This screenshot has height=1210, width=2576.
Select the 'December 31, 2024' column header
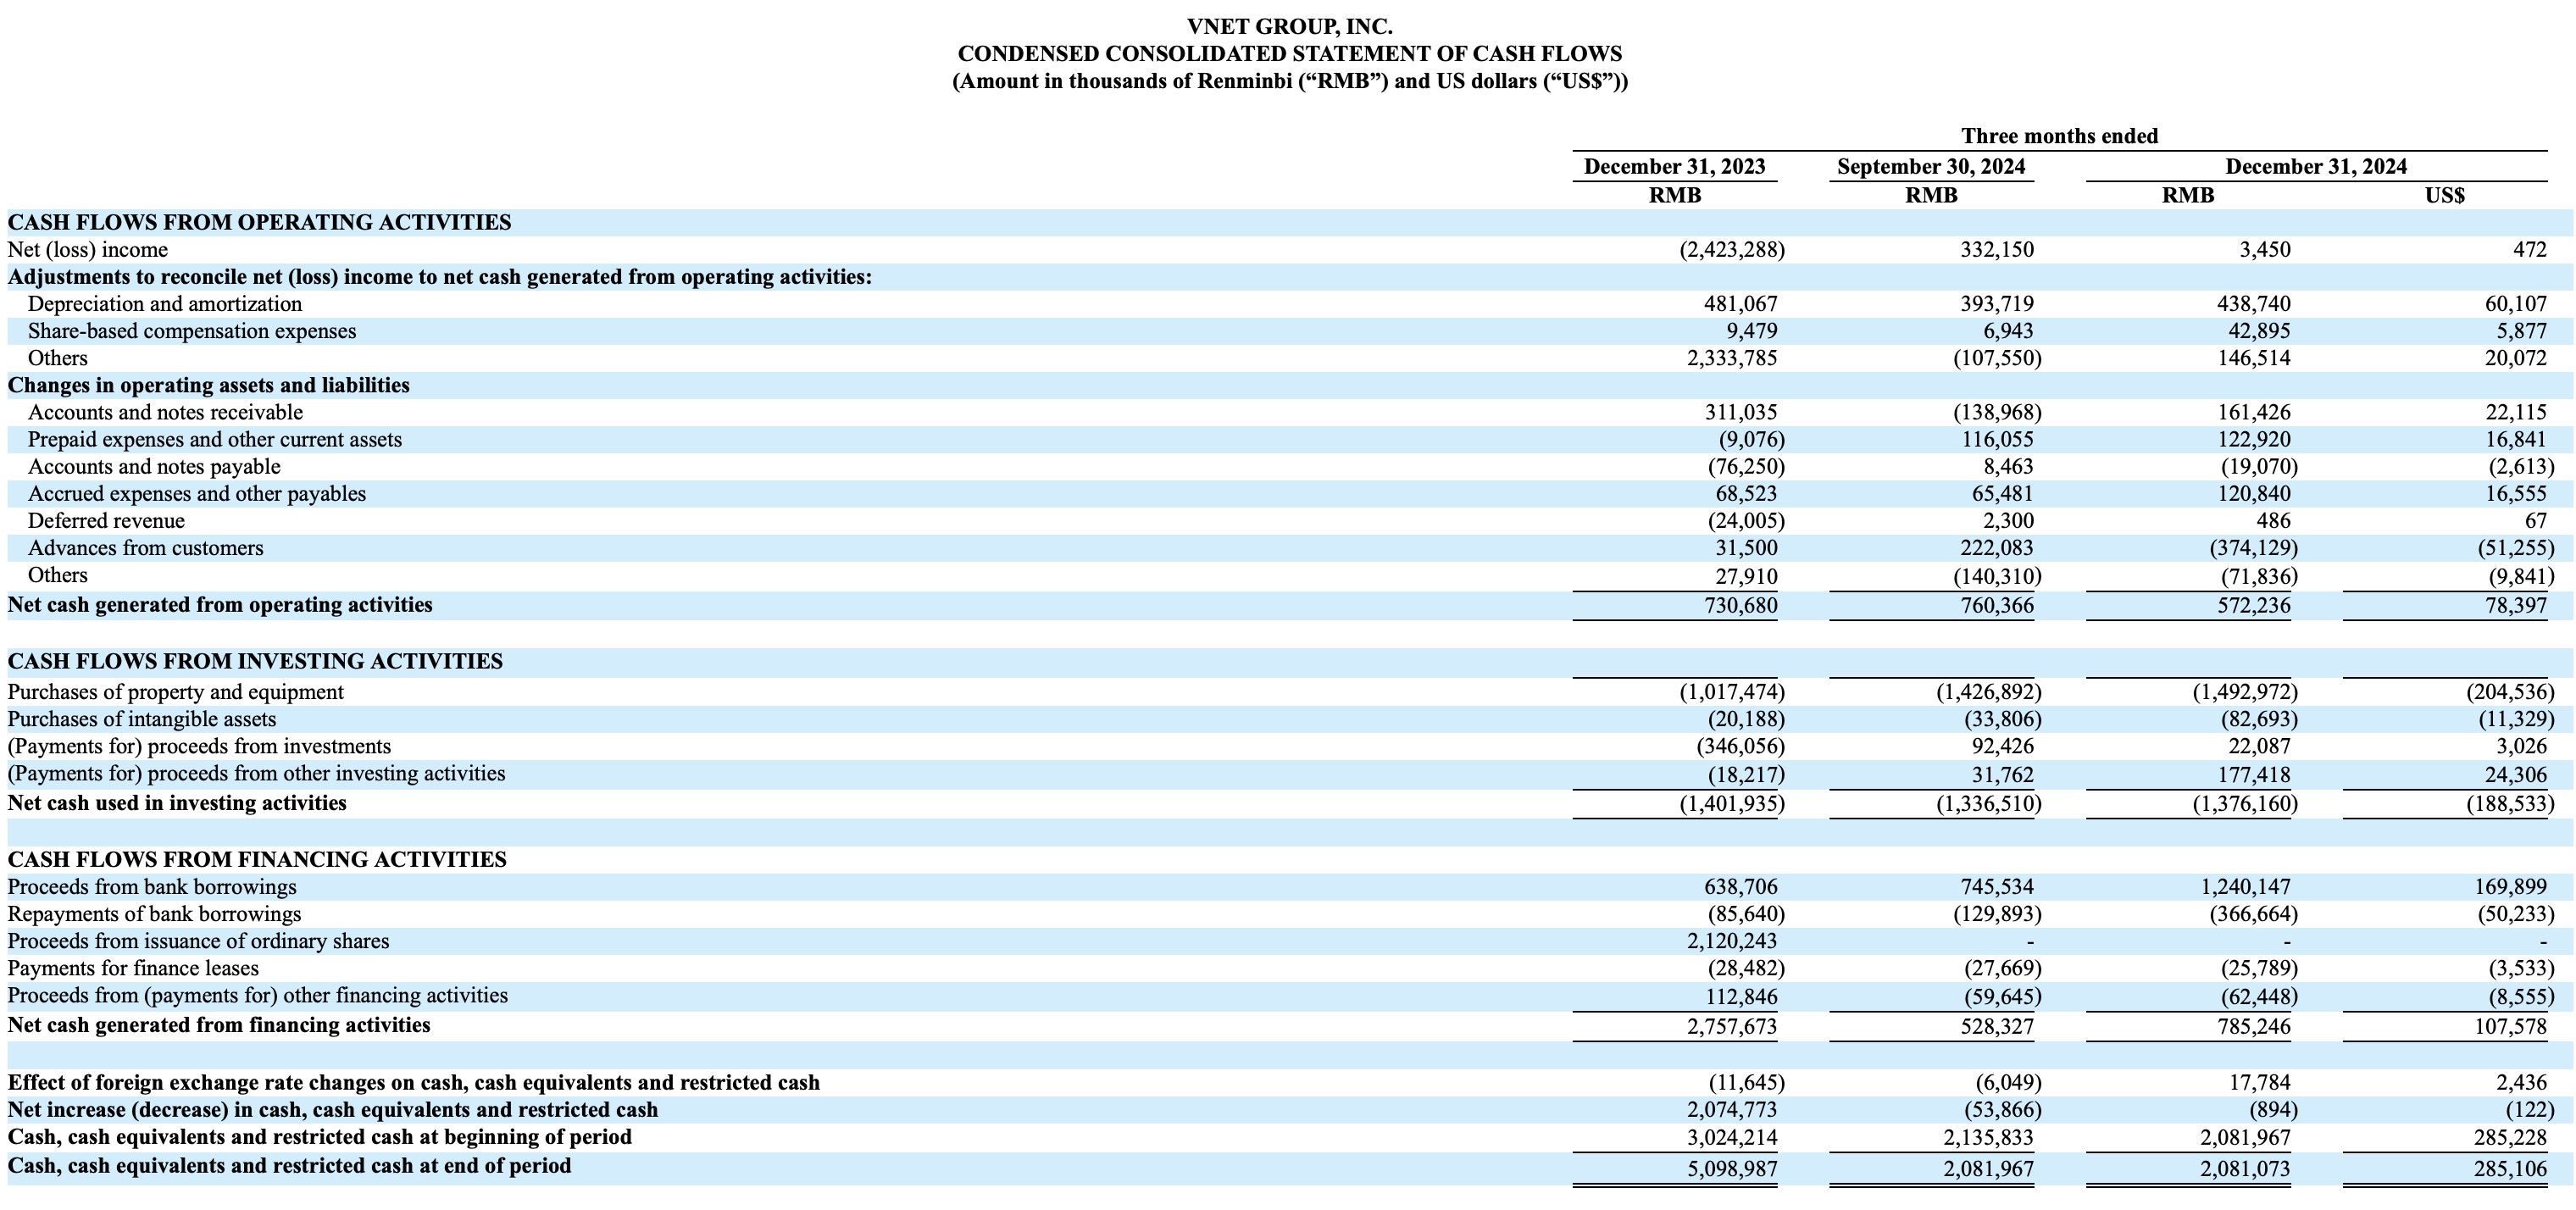coord(2316,167)
